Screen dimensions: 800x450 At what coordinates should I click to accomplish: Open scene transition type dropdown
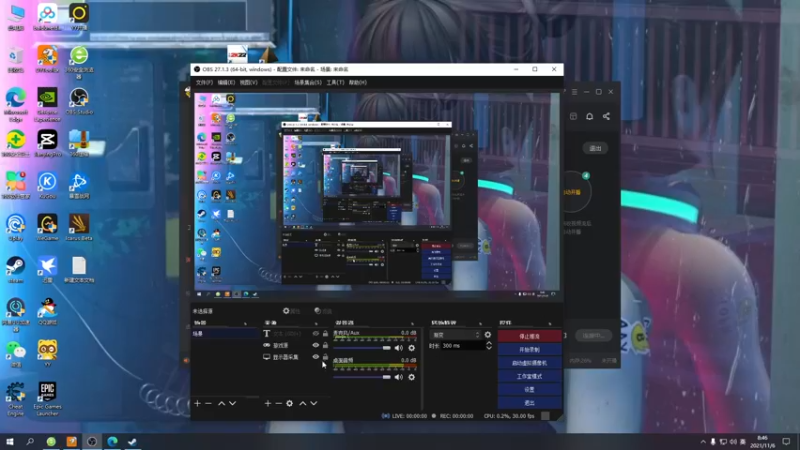pos(456,335)
